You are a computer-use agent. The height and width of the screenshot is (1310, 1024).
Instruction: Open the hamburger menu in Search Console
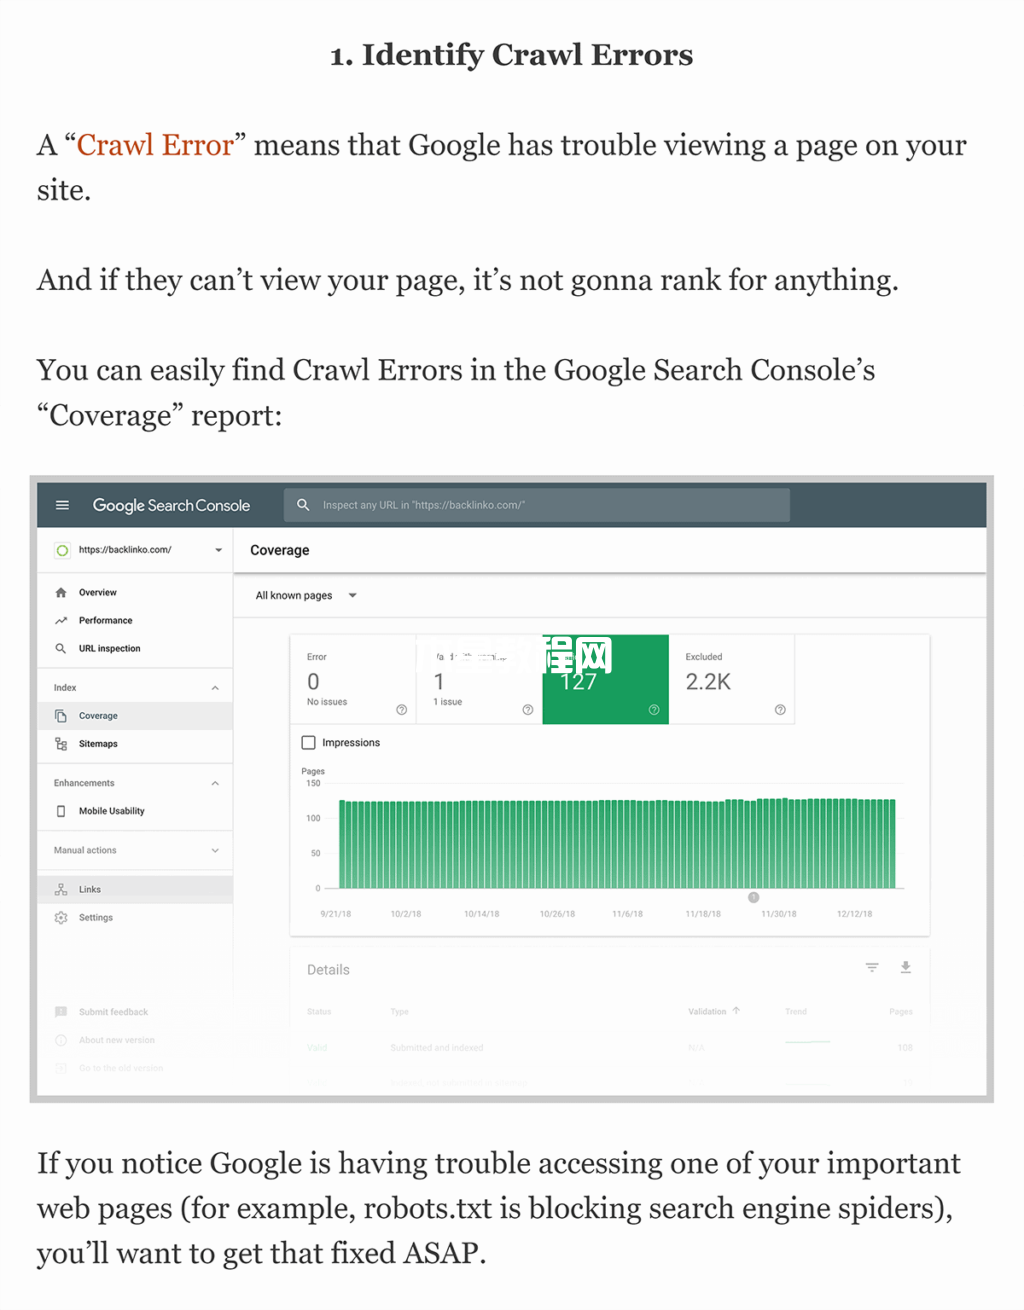(x=62, y=505)
